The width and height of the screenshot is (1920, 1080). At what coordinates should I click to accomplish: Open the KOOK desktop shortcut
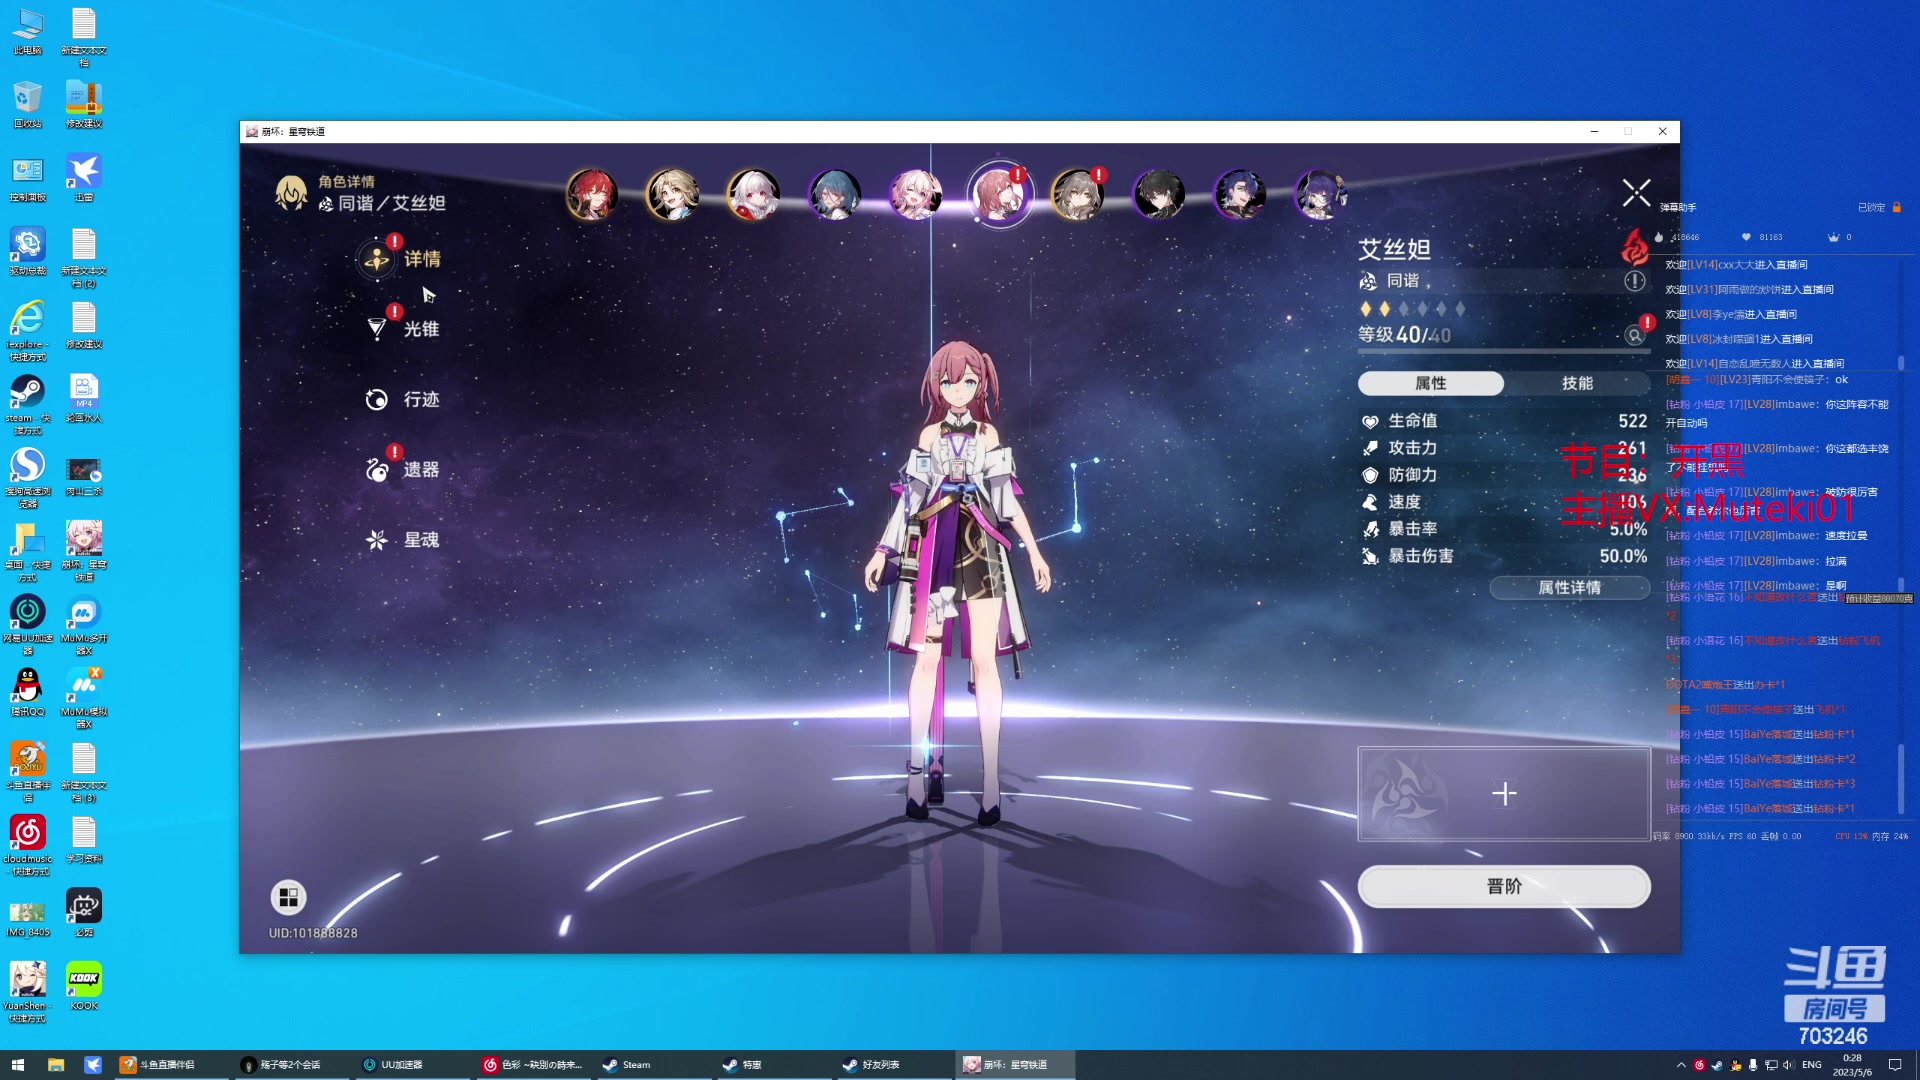(x=84, y=986)
